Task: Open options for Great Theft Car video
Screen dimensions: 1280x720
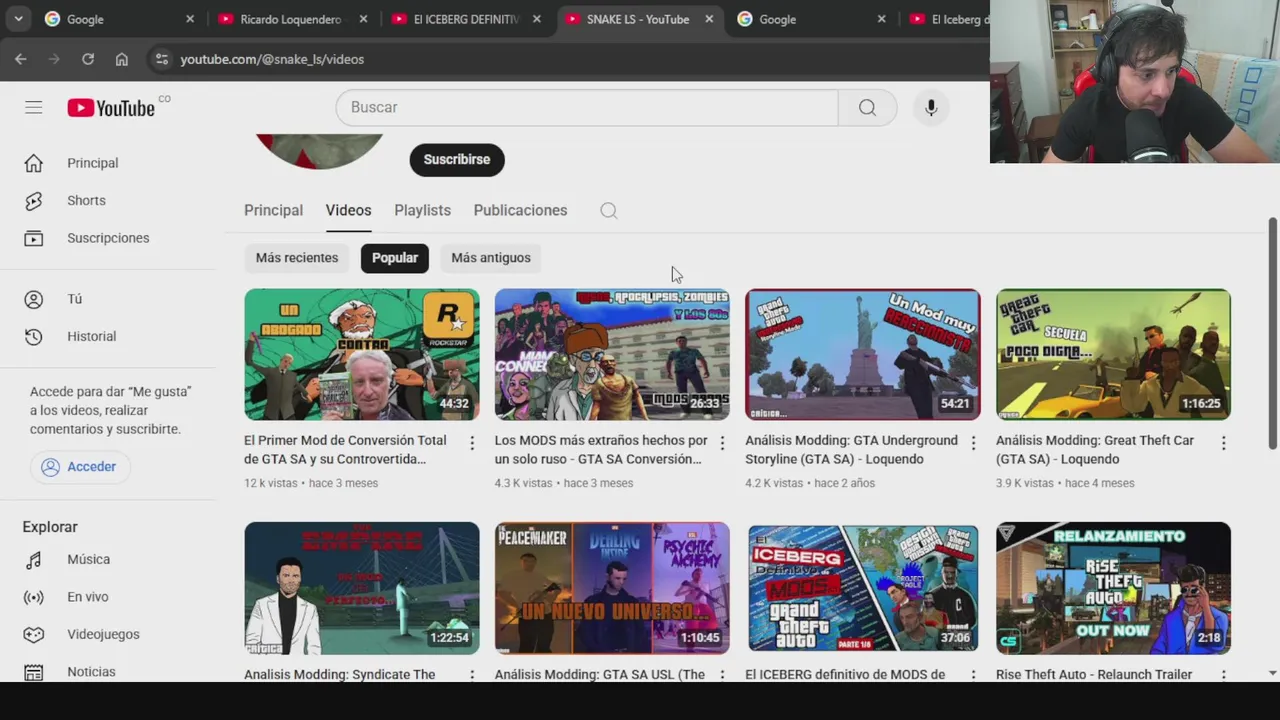Action: (1223, 442)
